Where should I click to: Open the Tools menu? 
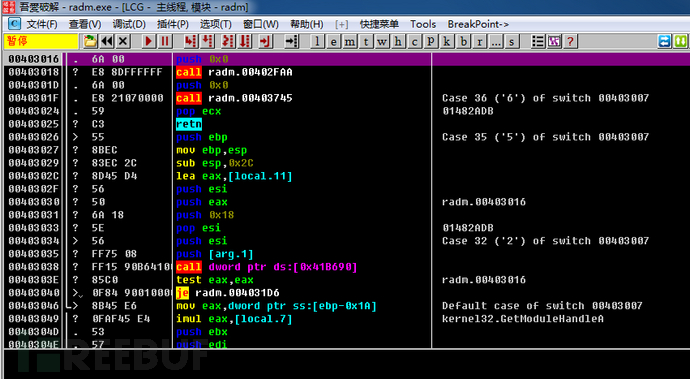(x=423, y=24)
